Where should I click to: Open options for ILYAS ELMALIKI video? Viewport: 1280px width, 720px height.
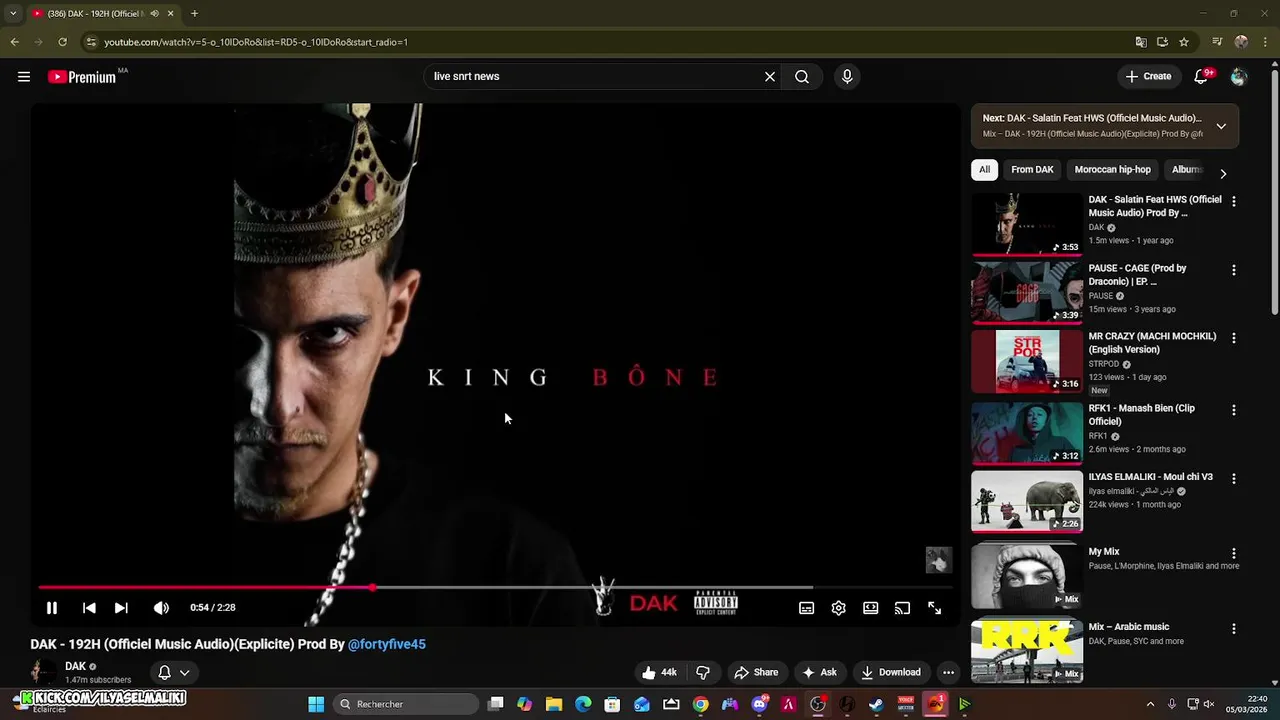(1233, 479)
